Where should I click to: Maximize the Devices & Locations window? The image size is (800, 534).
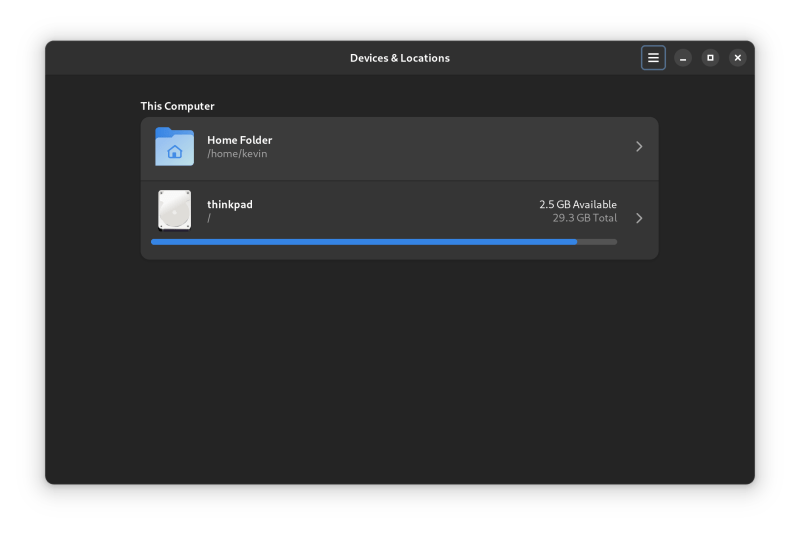coord(710,58)
